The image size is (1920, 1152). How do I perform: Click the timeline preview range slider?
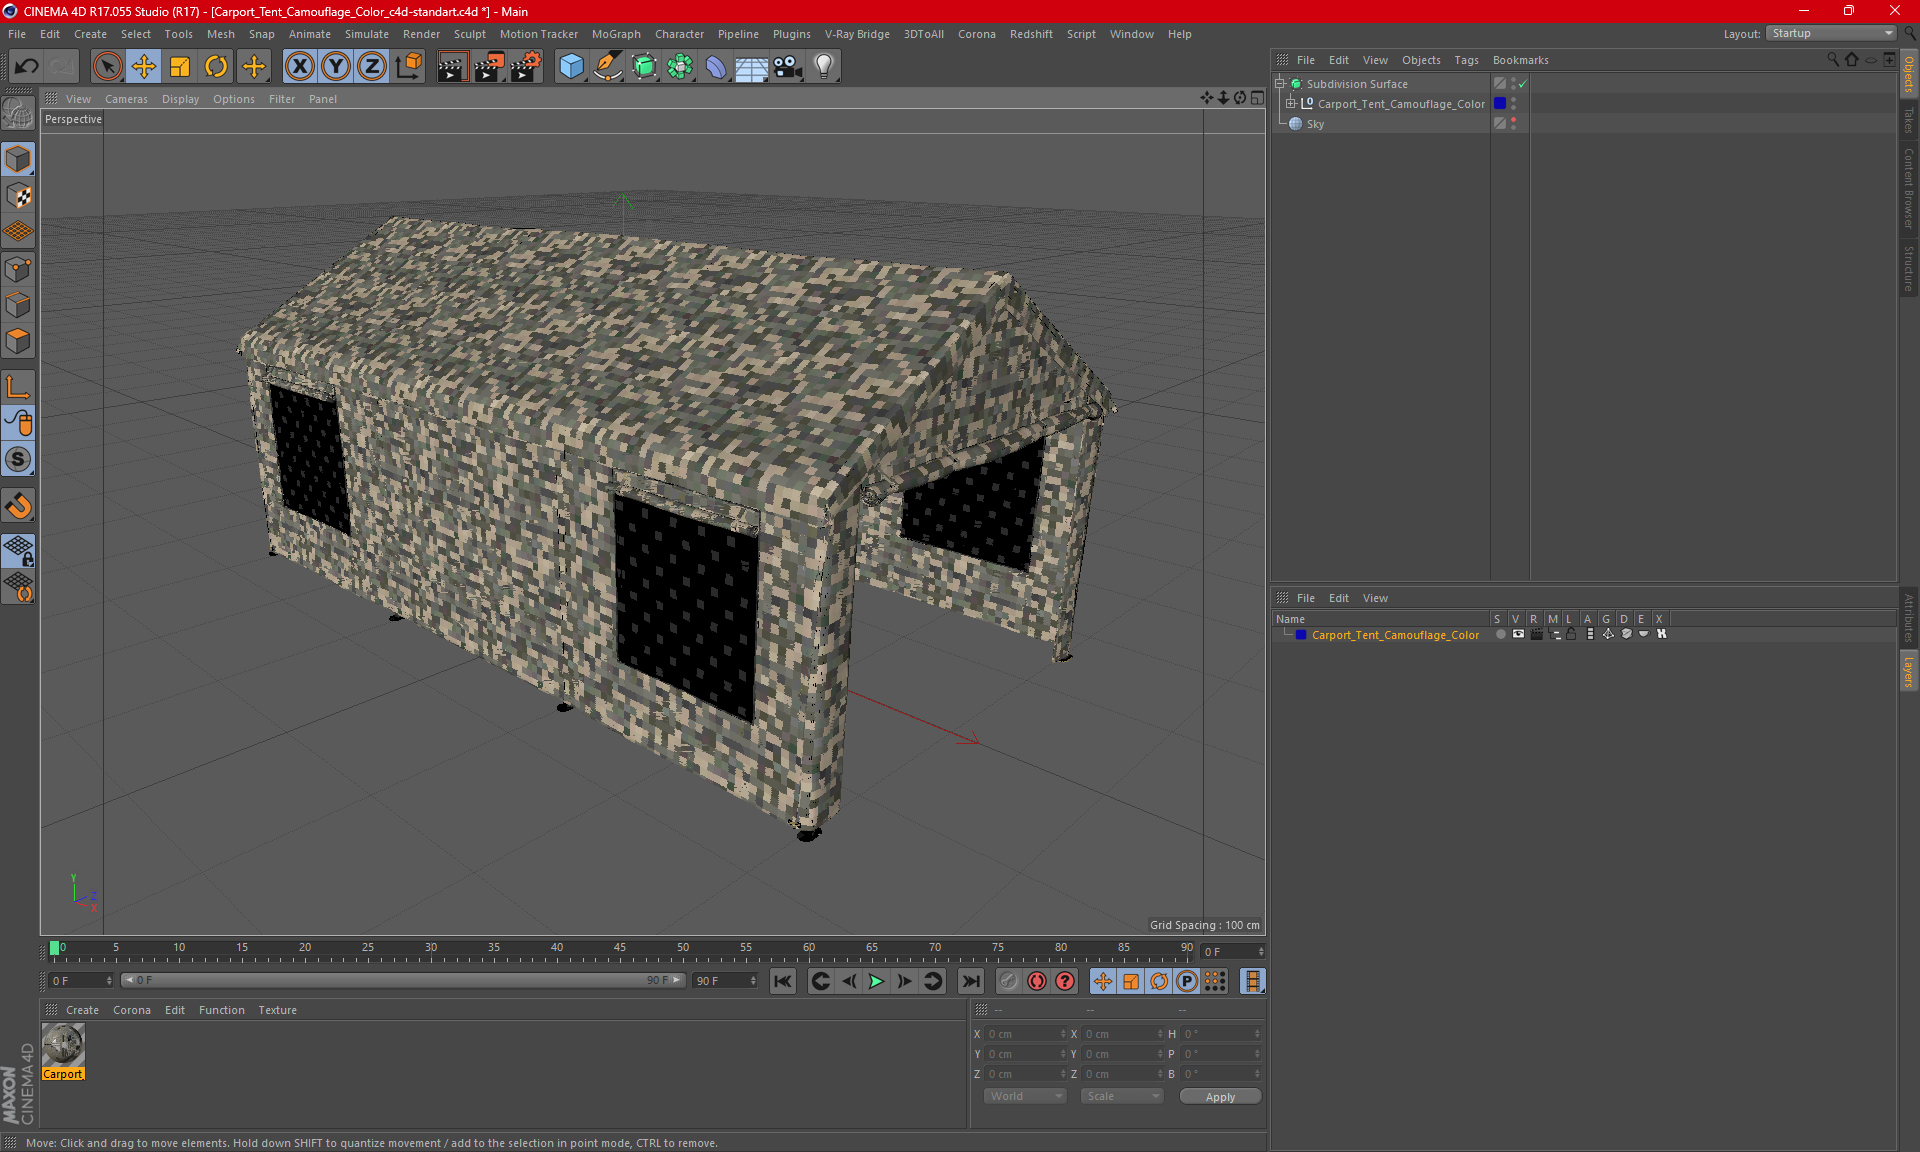coord(403,980)
